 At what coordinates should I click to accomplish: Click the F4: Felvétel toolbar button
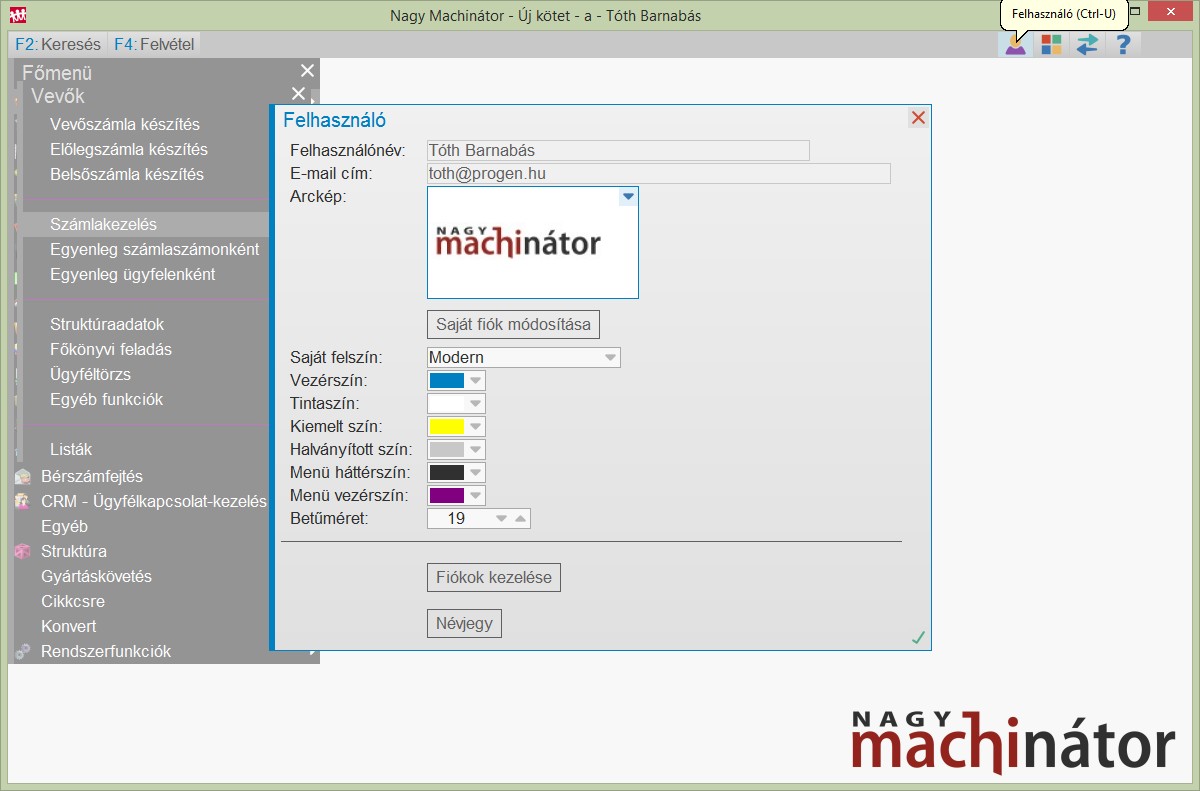pos(156,45)
